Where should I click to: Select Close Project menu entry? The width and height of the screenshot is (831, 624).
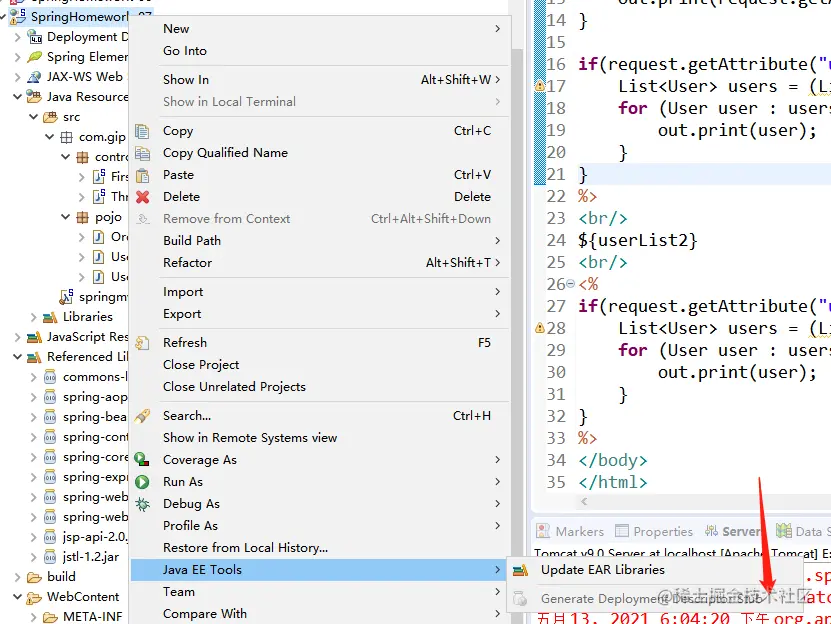click(x=320, y=365)
